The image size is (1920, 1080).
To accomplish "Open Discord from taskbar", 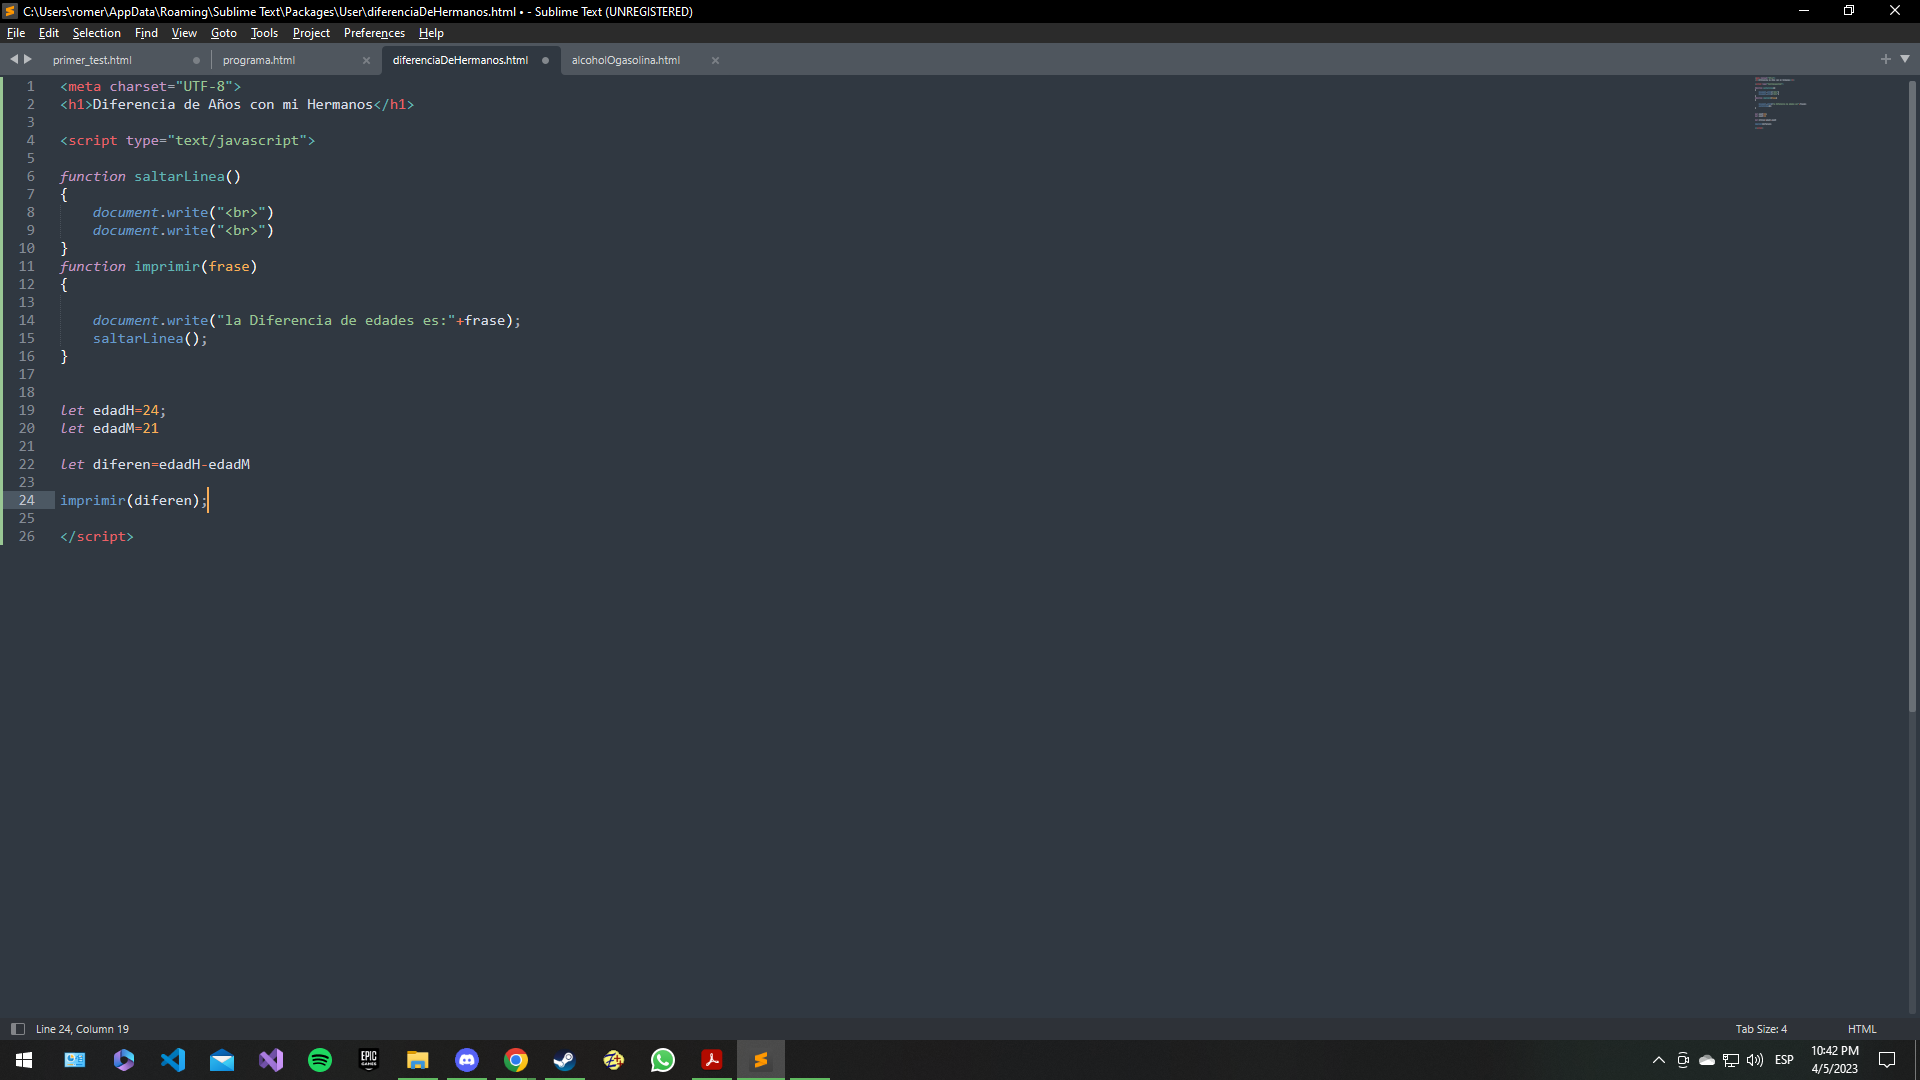I will [467, 1060].
